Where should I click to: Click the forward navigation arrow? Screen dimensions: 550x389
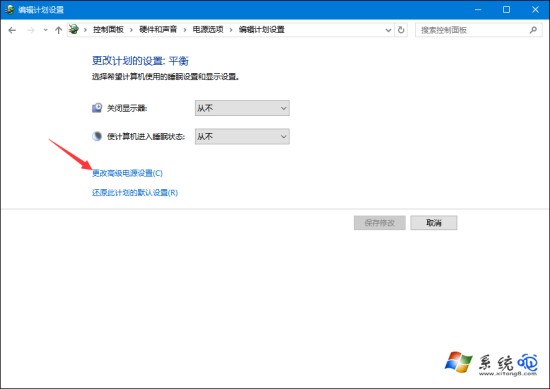pyautogui.click(x=31, y=30)
